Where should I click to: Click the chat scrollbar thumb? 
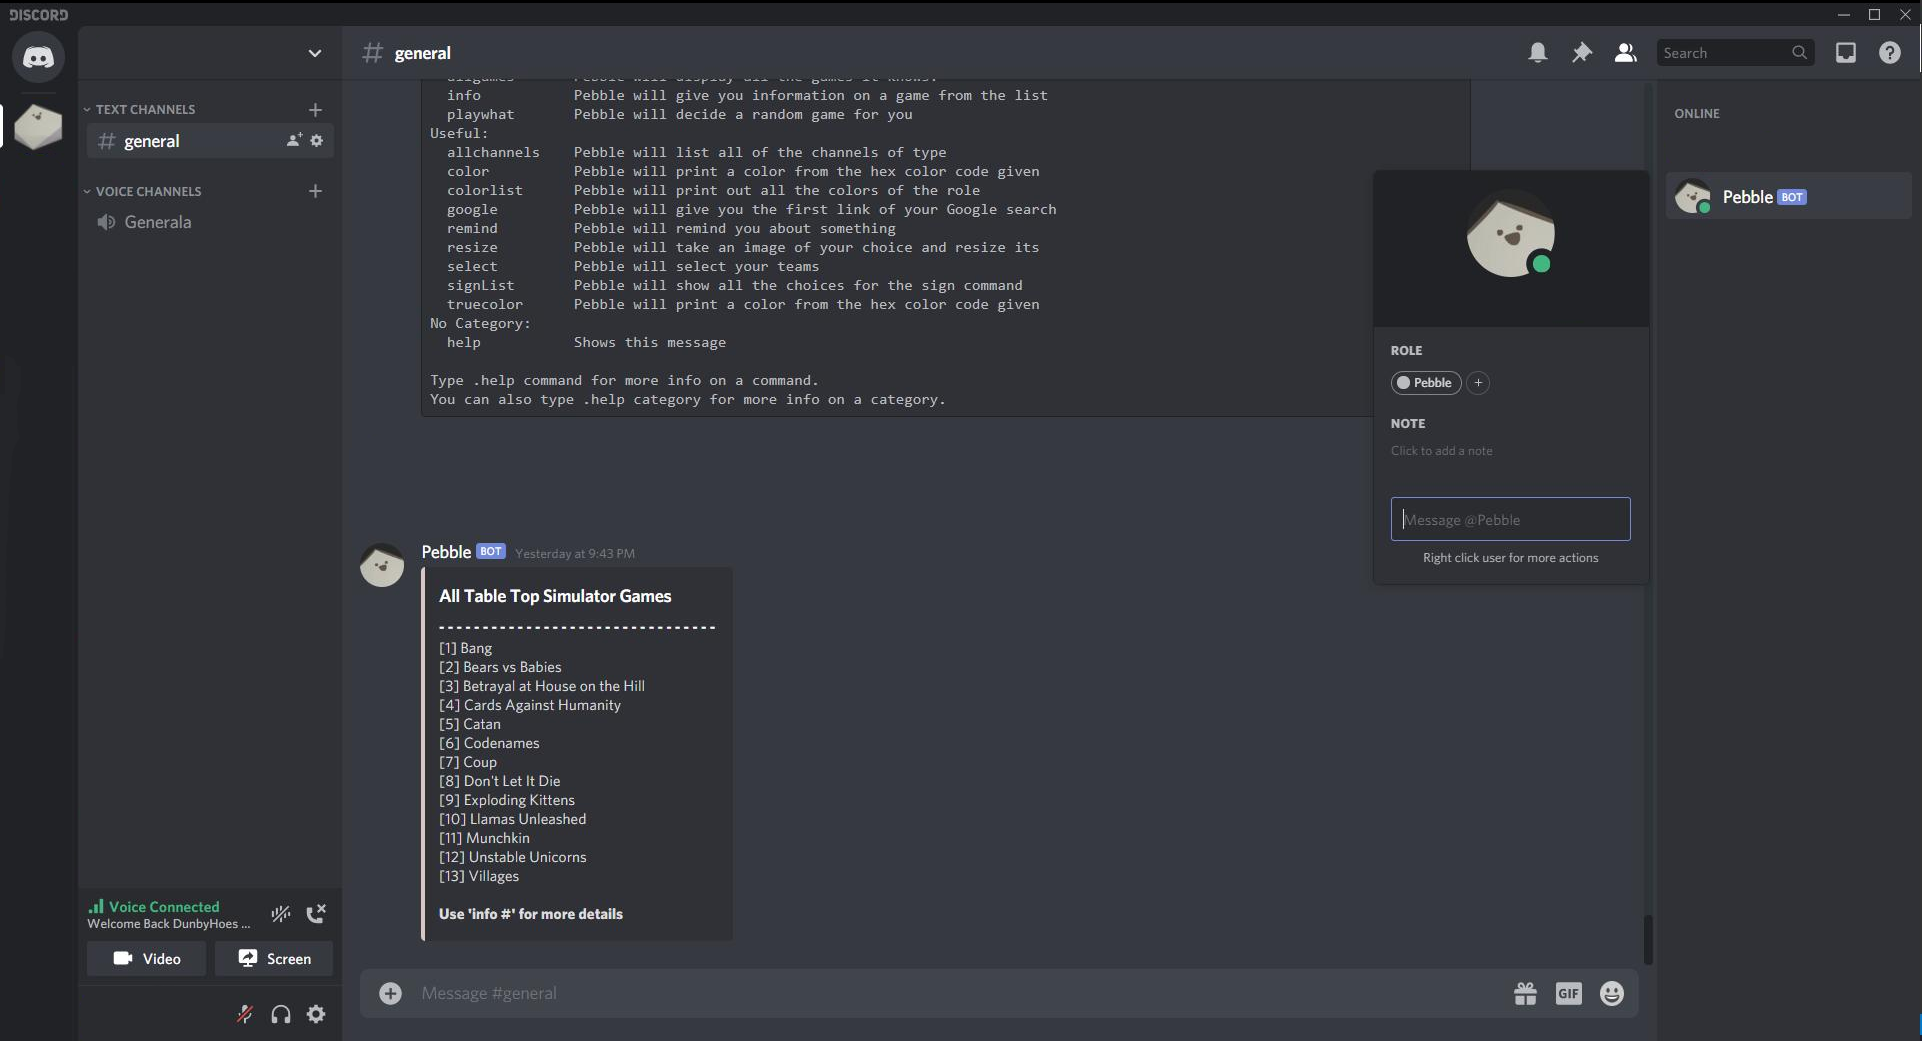click(1648, 939)
